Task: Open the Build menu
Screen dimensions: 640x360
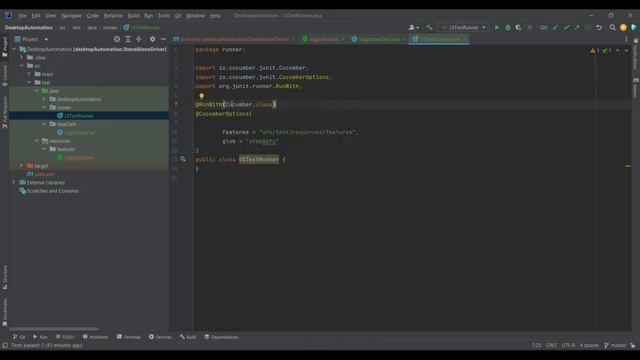Action: 133,16
